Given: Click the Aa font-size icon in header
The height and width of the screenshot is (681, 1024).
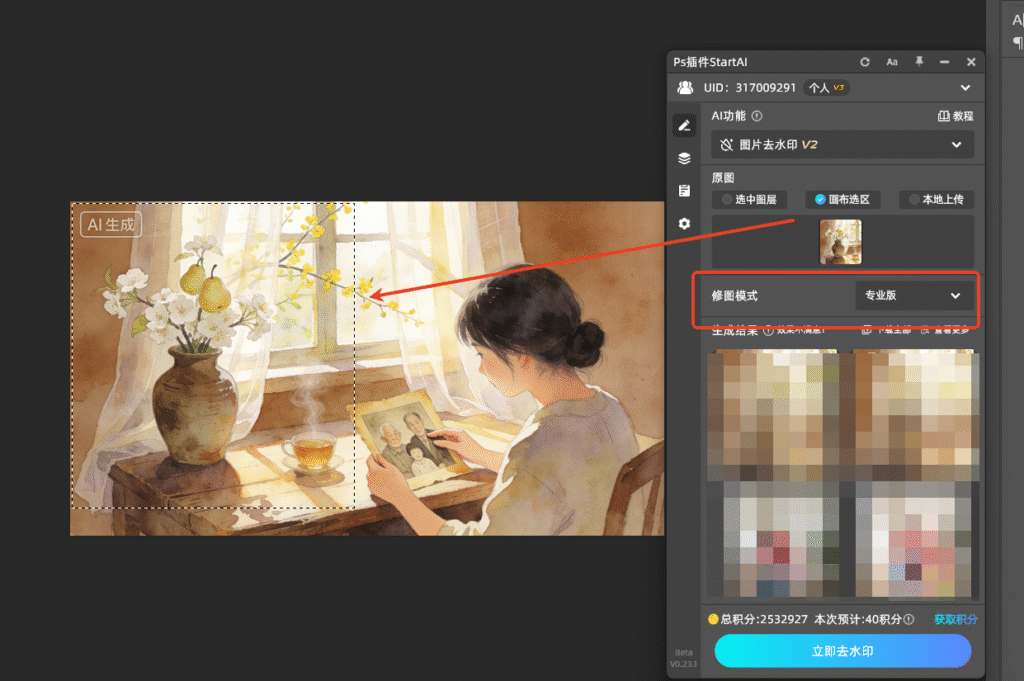Looking at the screenshot, I should 892,62.
